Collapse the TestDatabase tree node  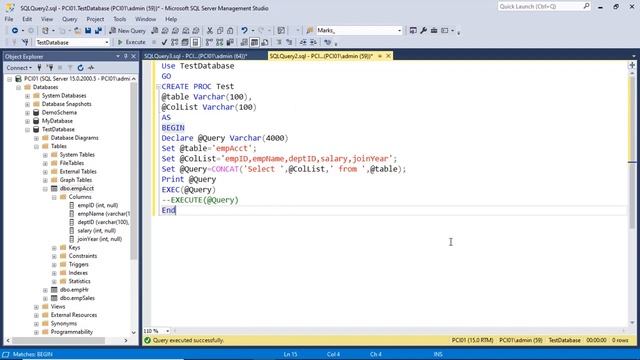click(x=27, y=129)
